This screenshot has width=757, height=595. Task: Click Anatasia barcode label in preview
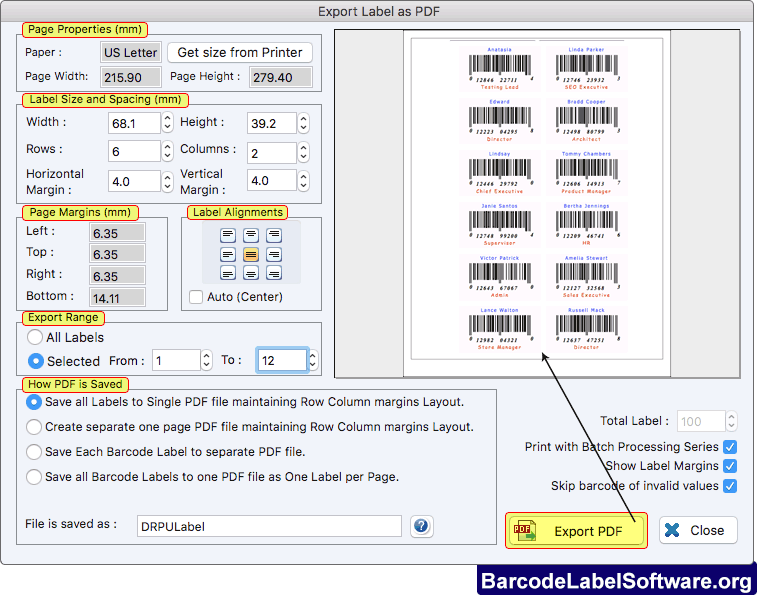click(499, 69)
